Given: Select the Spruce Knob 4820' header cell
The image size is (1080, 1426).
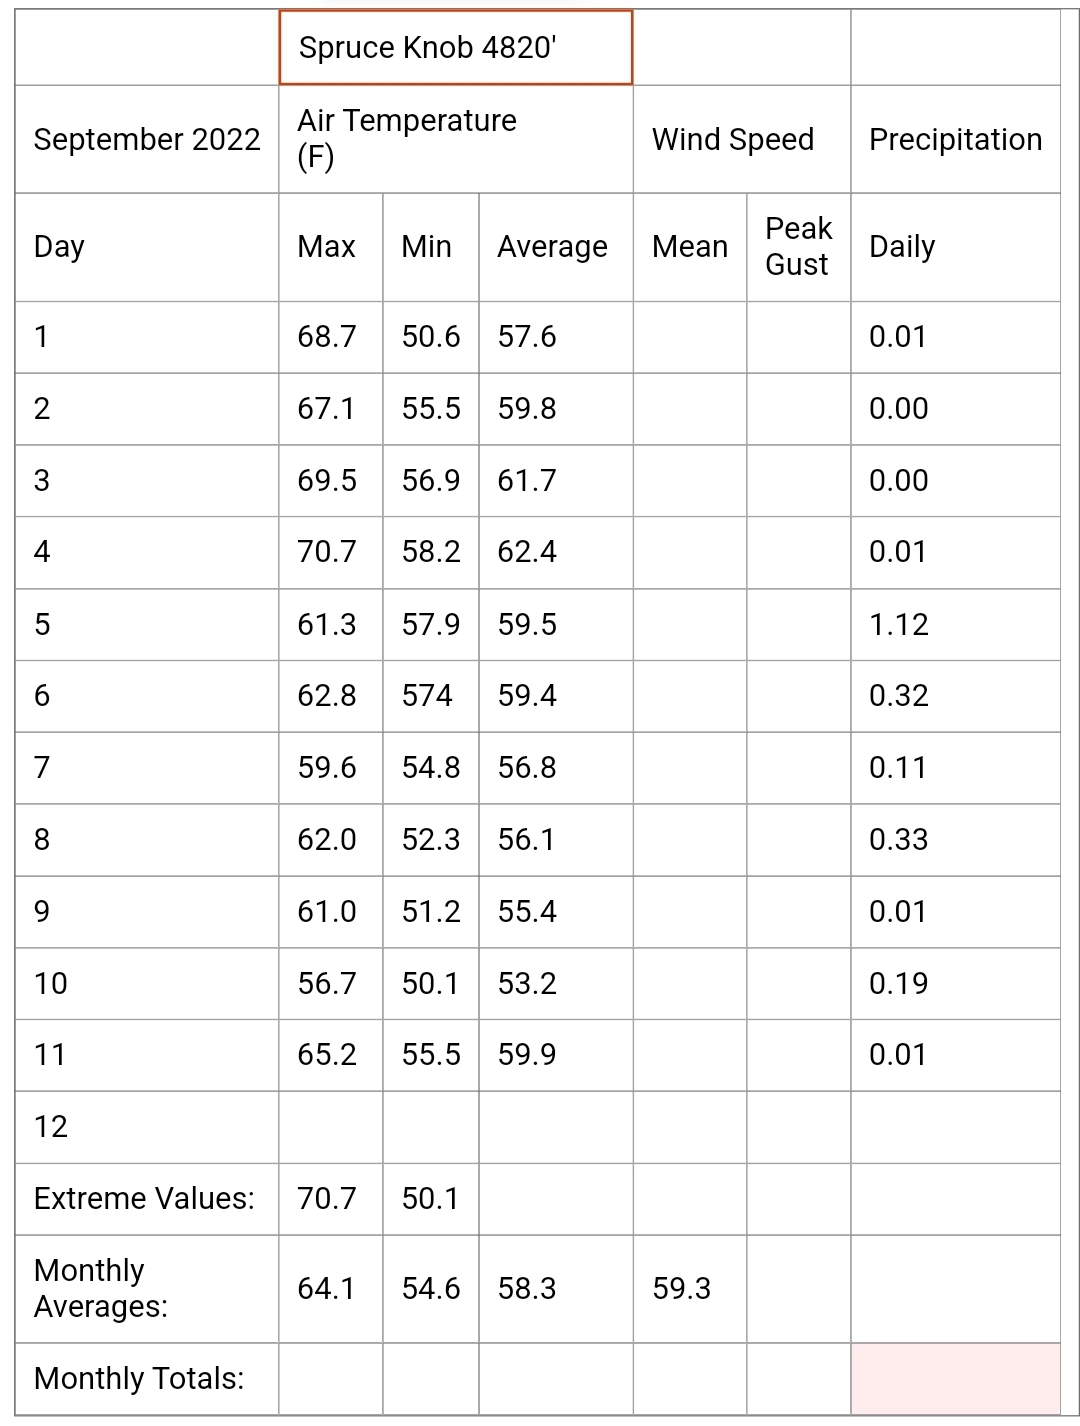Looking at the screenshot, I should click(455, 48).
